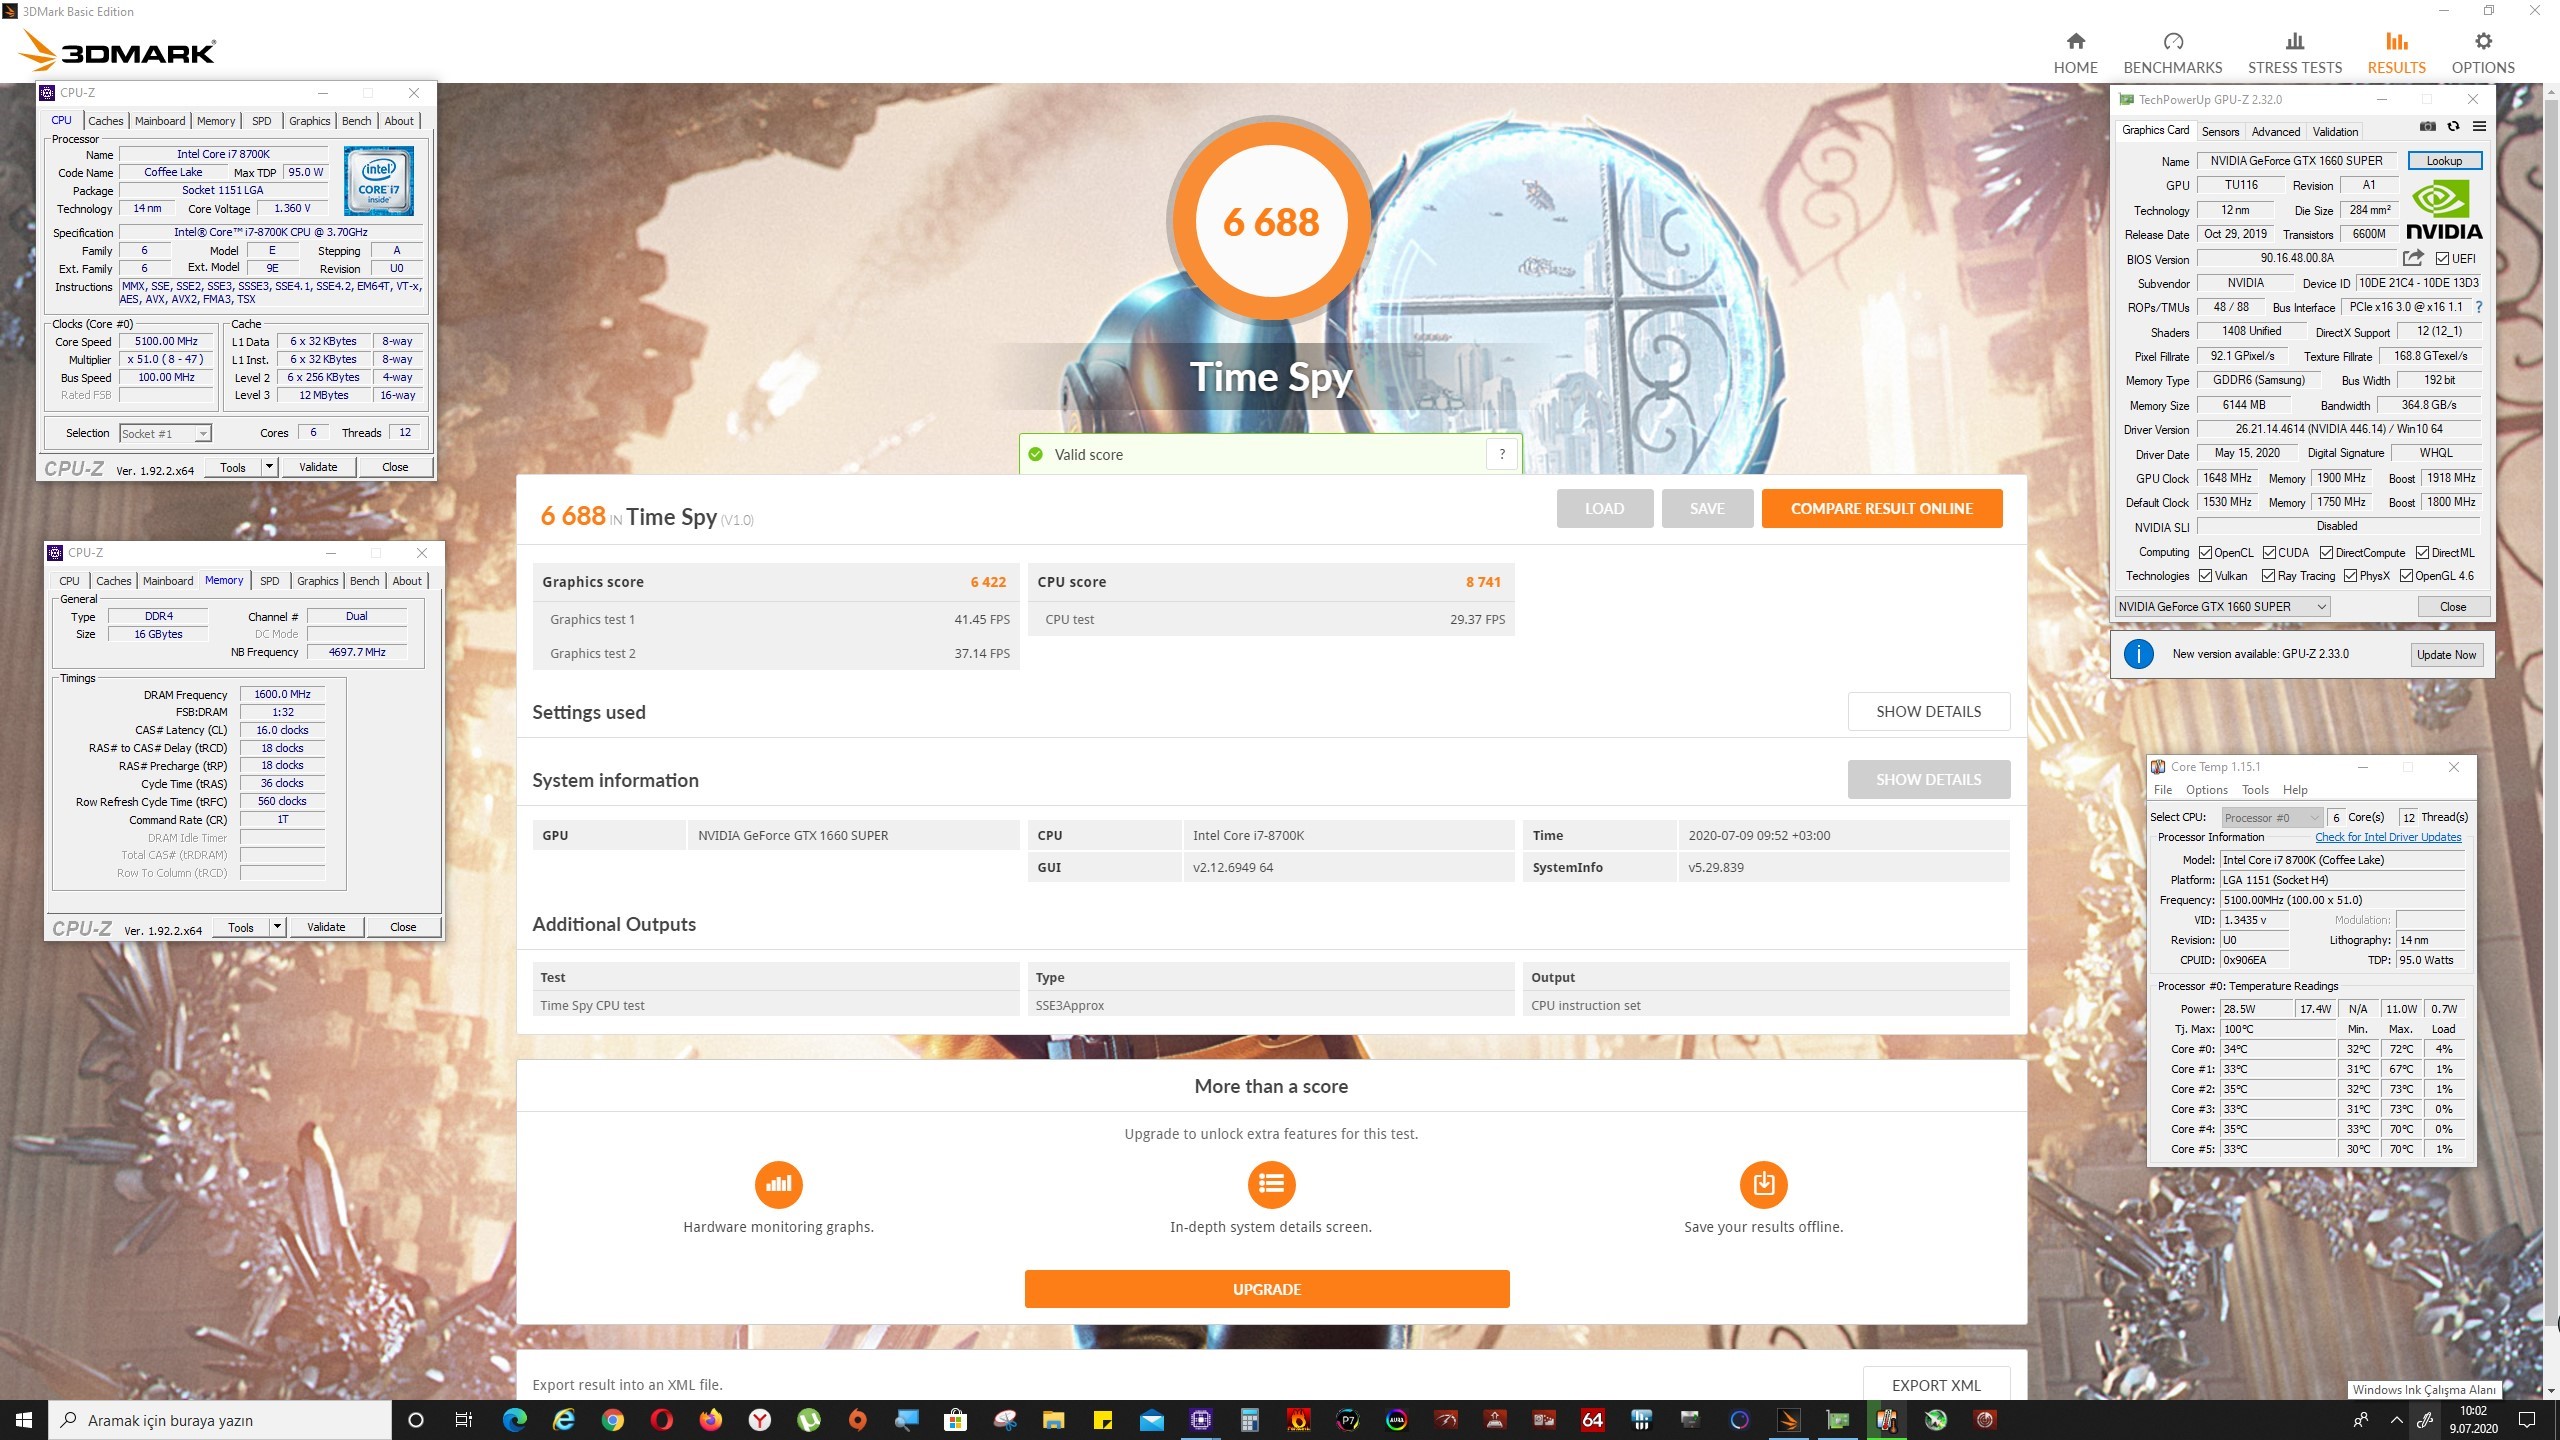Open 3DMark Stress Tests icon
Screen dimensions: 2560x1440
[2294, 42]
